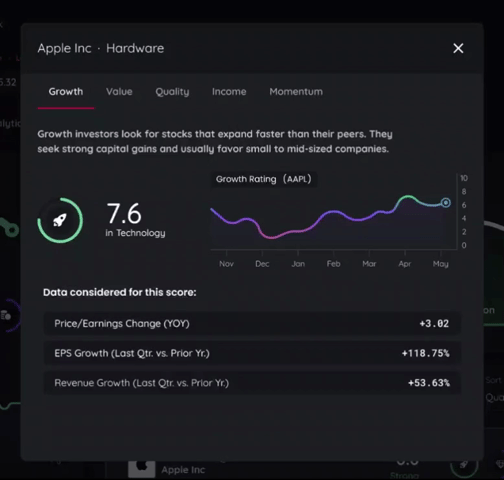
Task: Click the May label on chart axis
Action: (x=441, y=264)
